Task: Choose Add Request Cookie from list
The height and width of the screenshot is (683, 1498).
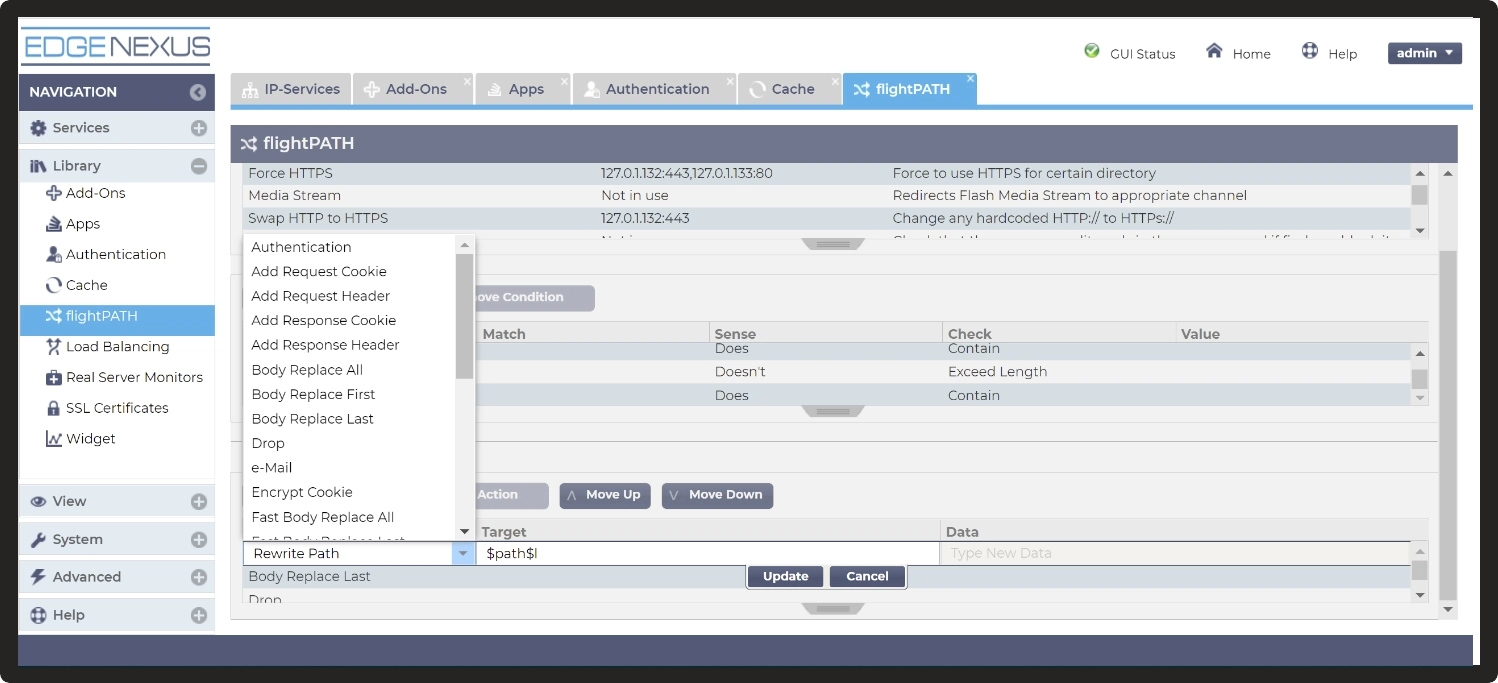Action: [x=349, y=271]
